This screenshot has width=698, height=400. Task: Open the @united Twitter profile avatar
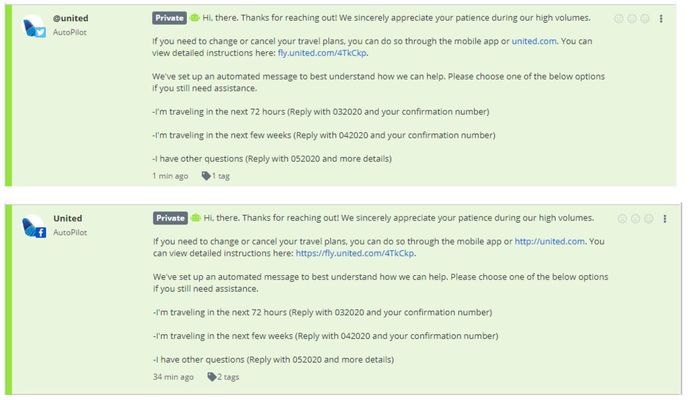(34, 26)
